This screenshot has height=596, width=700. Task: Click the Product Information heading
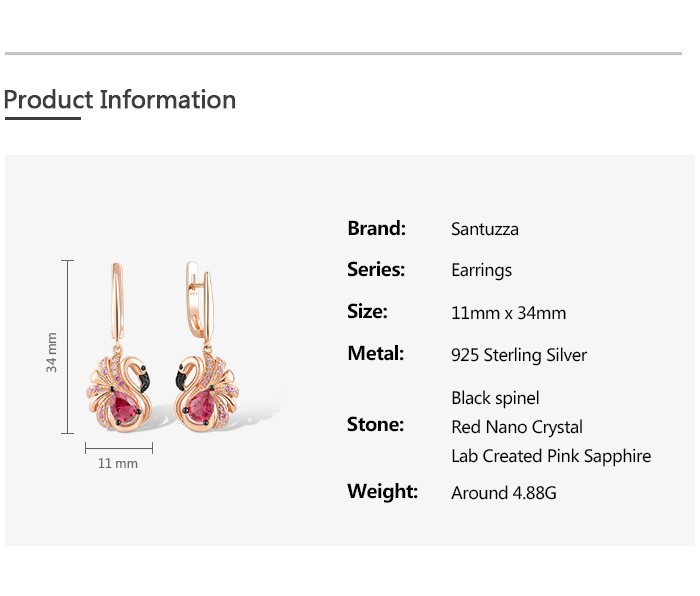pos(120,100)
